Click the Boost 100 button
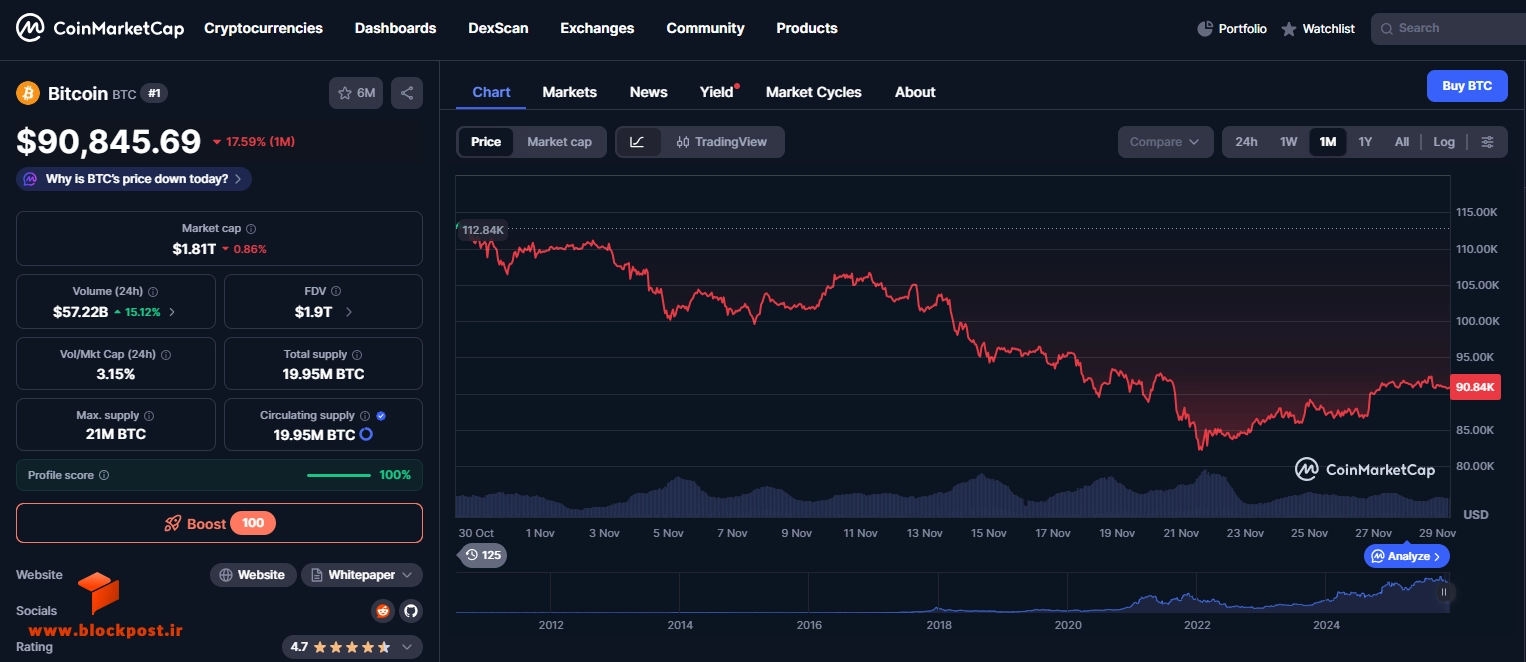The image size is (1526, 662). tap(219, 523)
